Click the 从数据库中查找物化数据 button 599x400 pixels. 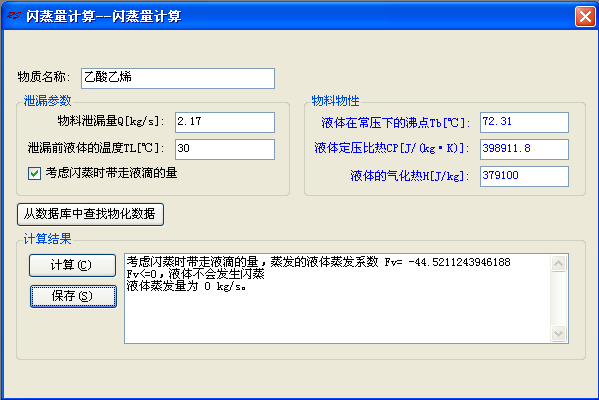[91, 214]
